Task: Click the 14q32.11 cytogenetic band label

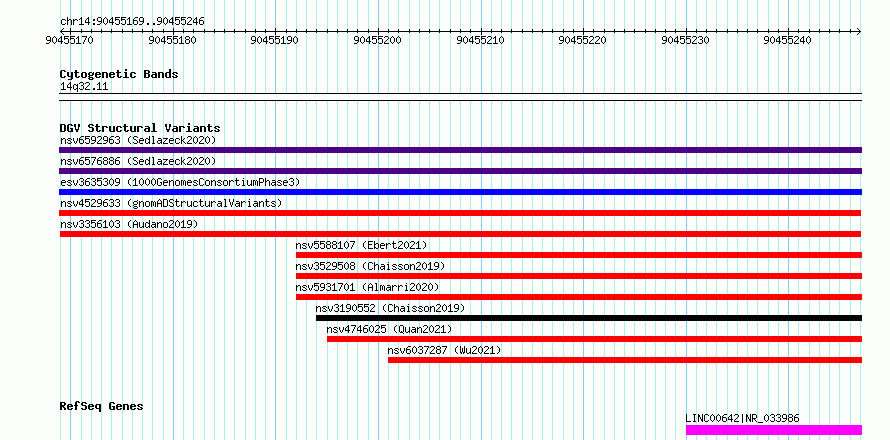Action: click(x=84, y=87)
